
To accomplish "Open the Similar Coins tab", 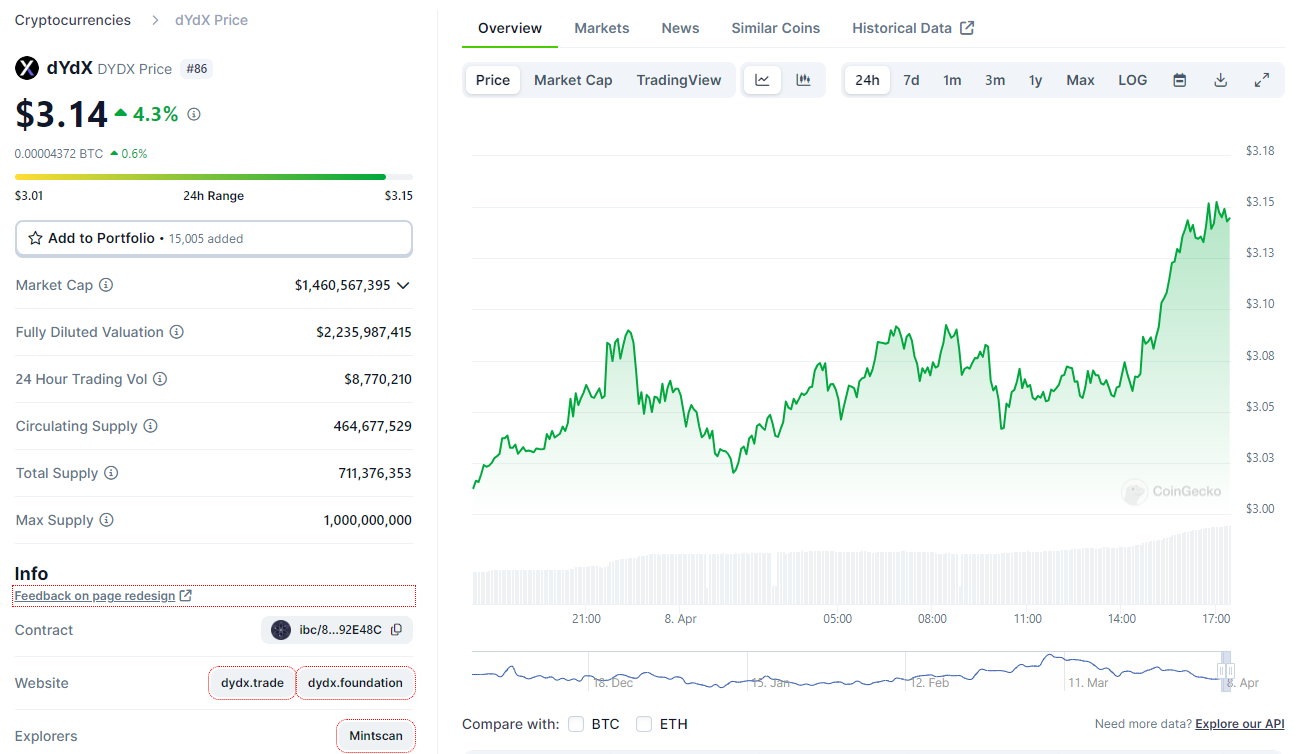I will (776, 28).
